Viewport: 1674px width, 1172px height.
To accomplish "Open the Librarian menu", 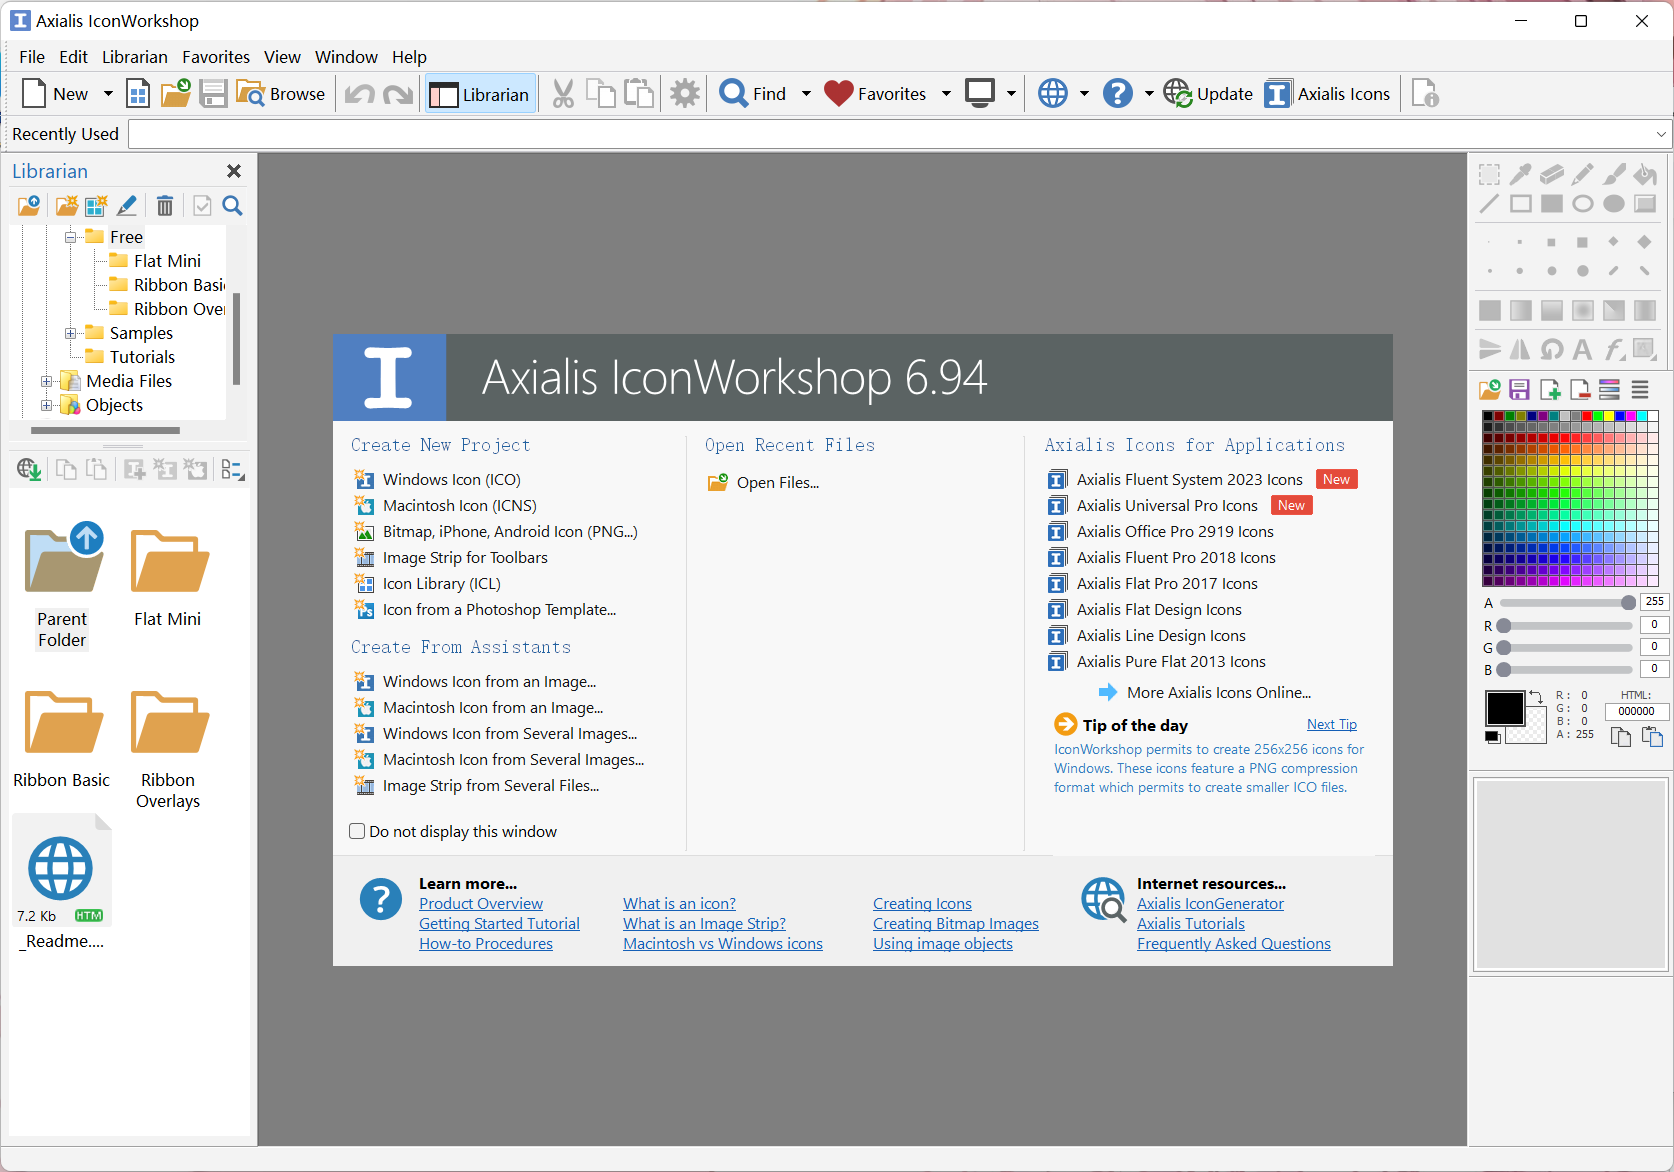I will [x=135, y=57].
